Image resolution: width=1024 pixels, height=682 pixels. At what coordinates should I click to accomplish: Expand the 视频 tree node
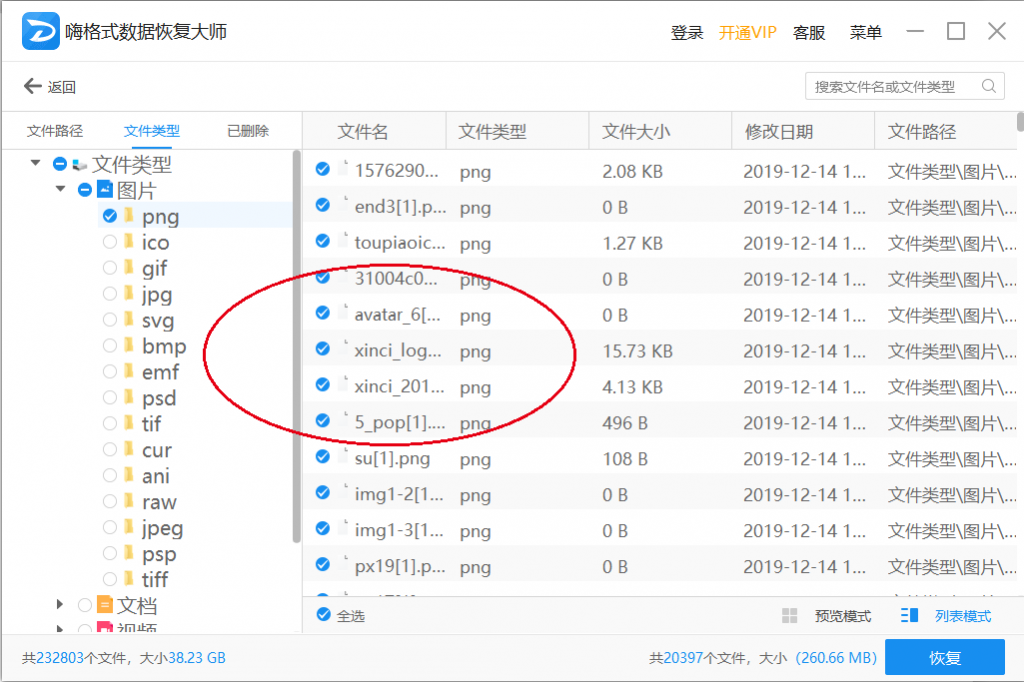[60, 629]
